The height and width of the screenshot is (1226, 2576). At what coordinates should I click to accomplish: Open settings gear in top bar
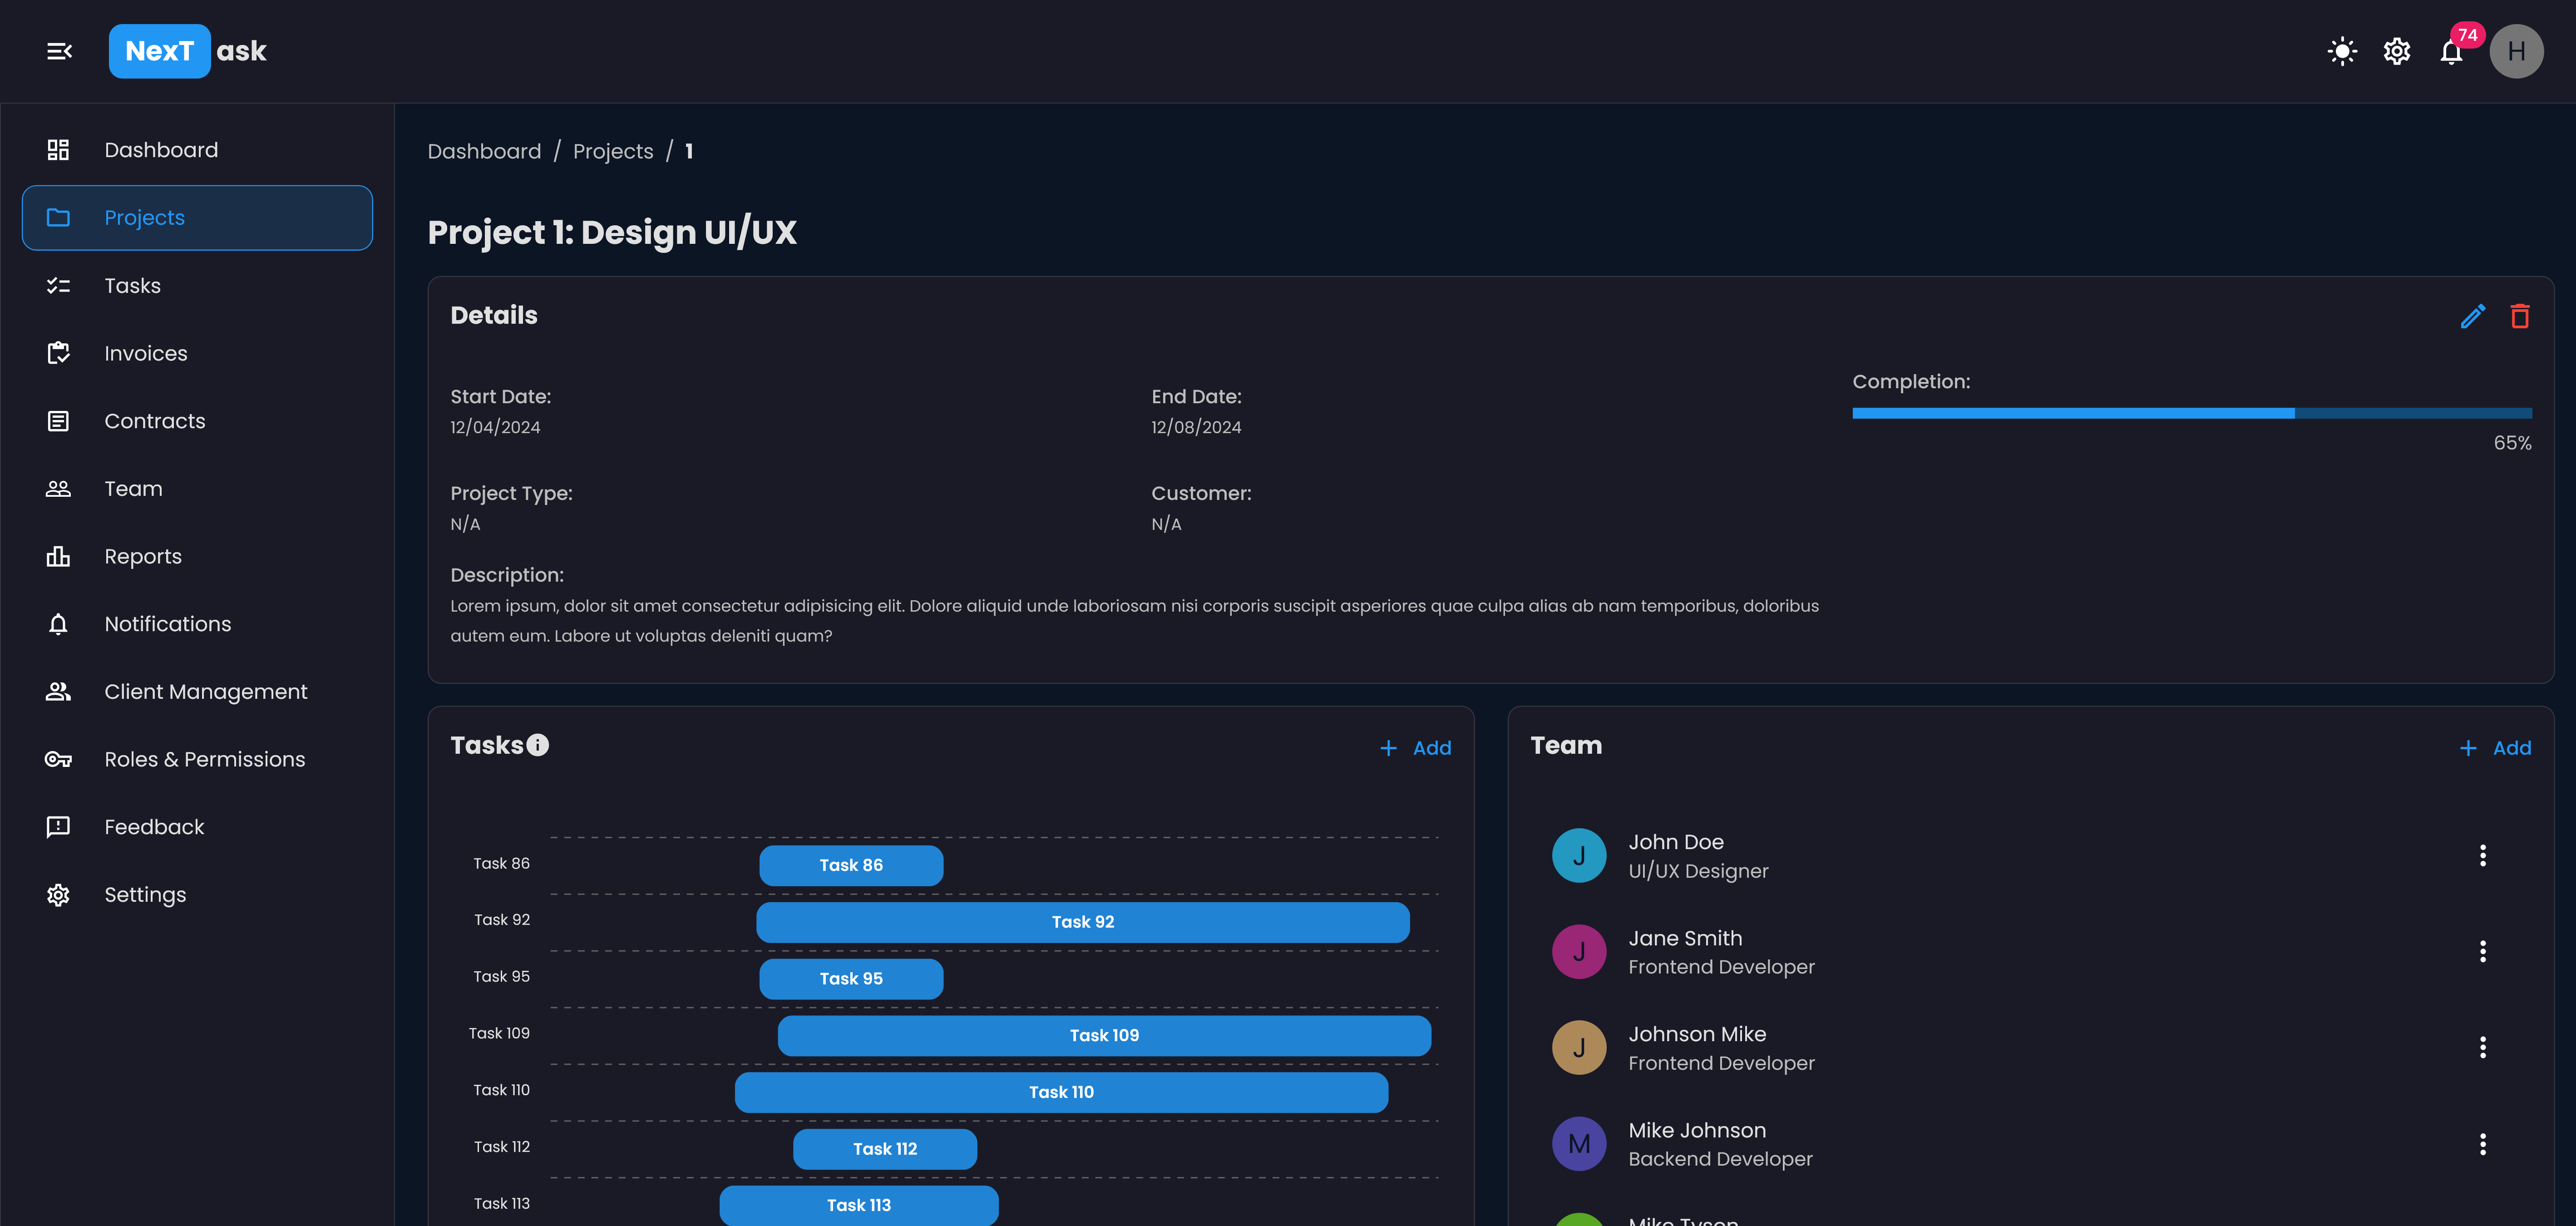pos(2396,51)
